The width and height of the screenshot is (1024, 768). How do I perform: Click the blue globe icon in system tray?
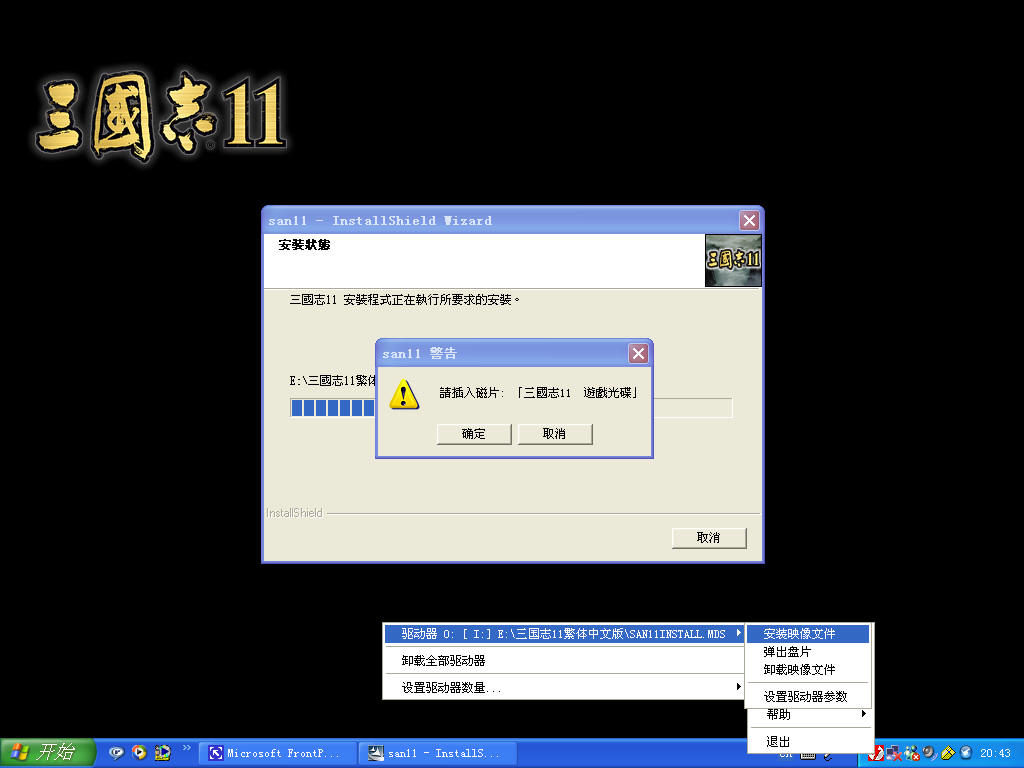965,753
